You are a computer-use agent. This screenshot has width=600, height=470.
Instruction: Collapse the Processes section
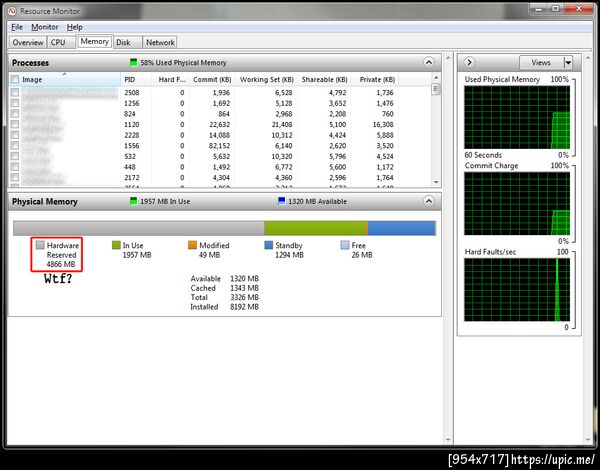click(x=429, y=62)
